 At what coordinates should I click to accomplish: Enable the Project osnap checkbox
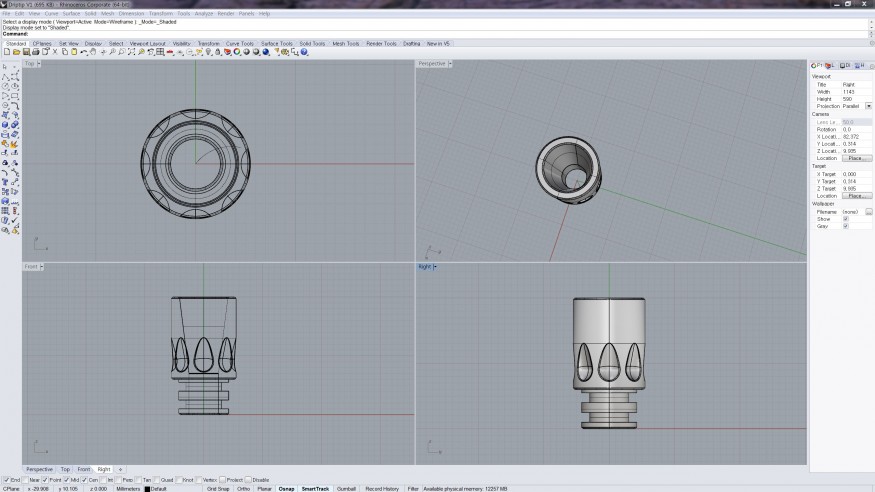(x=222, y=480)
